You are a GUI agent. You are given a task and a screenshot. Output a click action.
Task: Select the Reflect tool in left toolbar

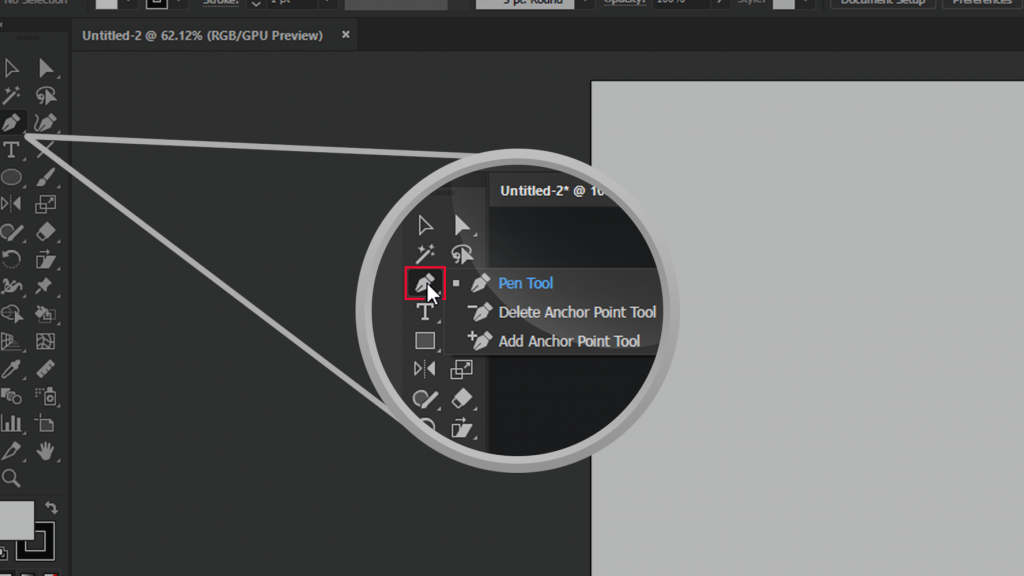pyautogui.click(x=12, y=204)
